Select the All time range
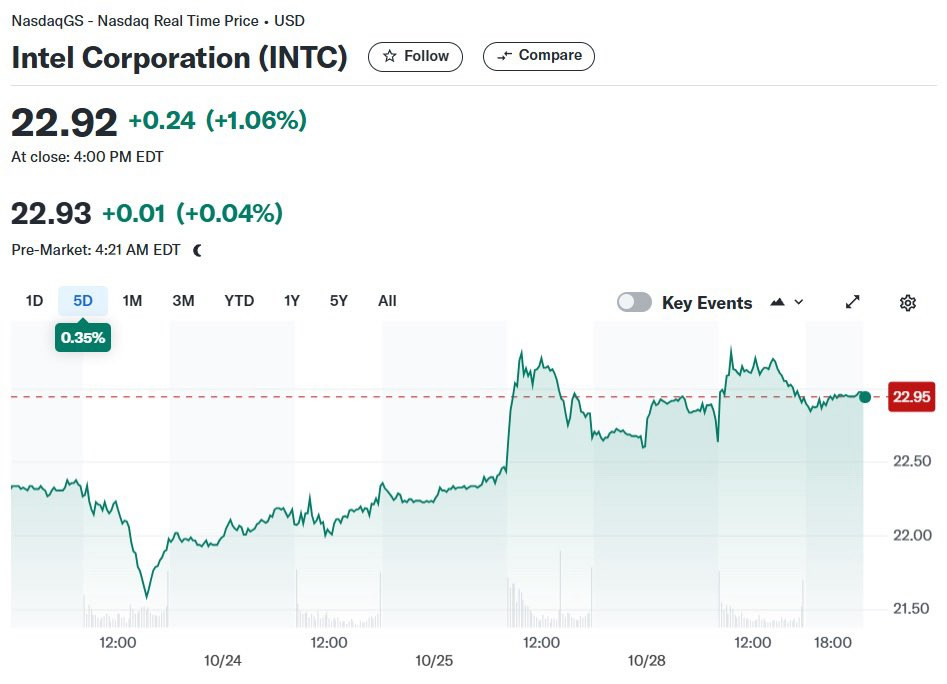Viewport: 947px width, 684px height. (x=387, y=301)
